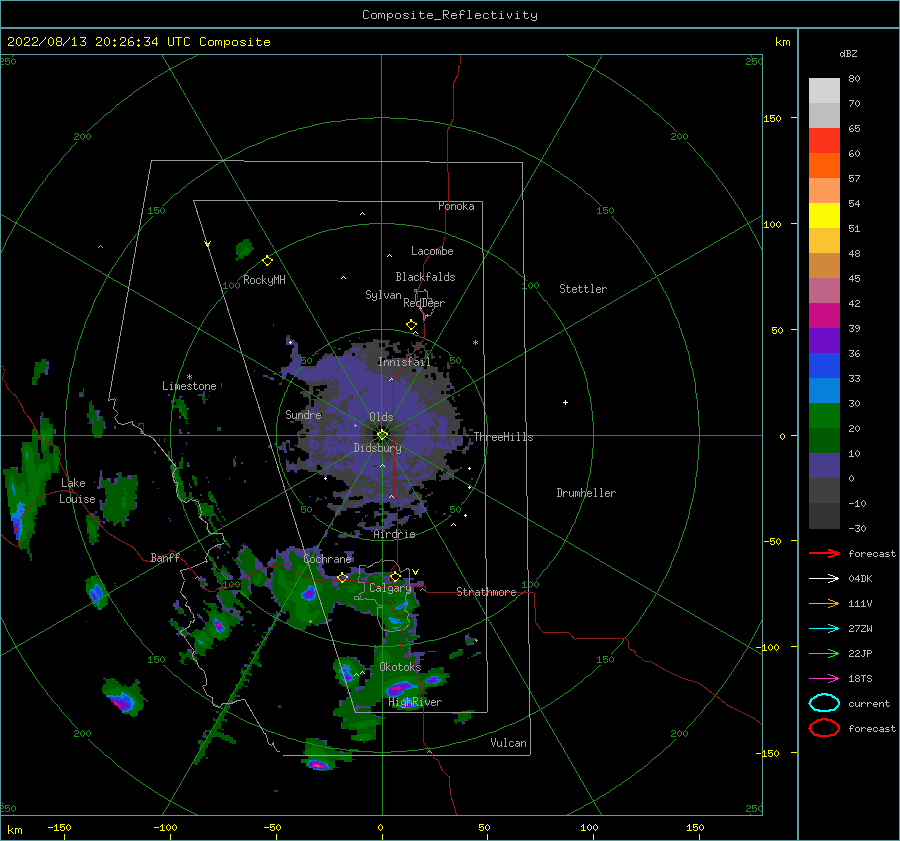Click the yellow radar site marker at map center
The height and width of the screenshot is (841, 900).
tap(382, 435)
